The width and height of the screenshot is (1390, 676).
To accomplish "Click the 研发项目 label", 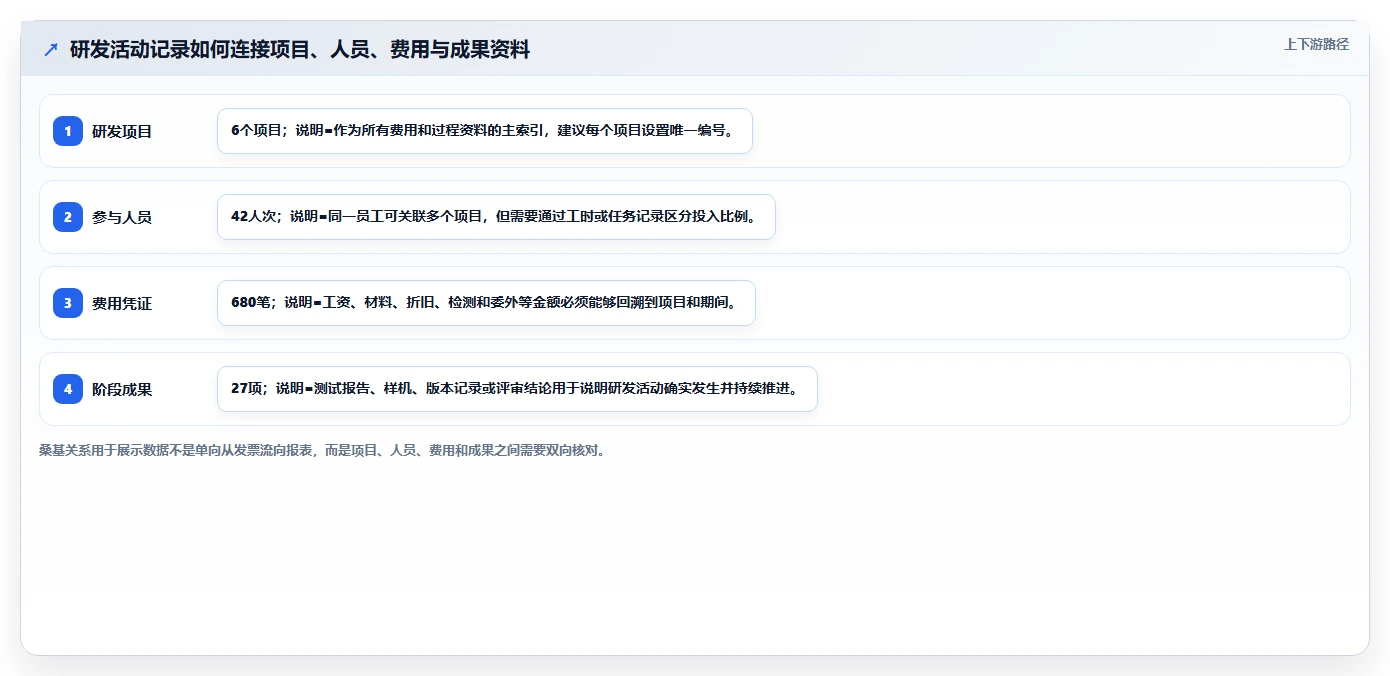I will 122,131.
